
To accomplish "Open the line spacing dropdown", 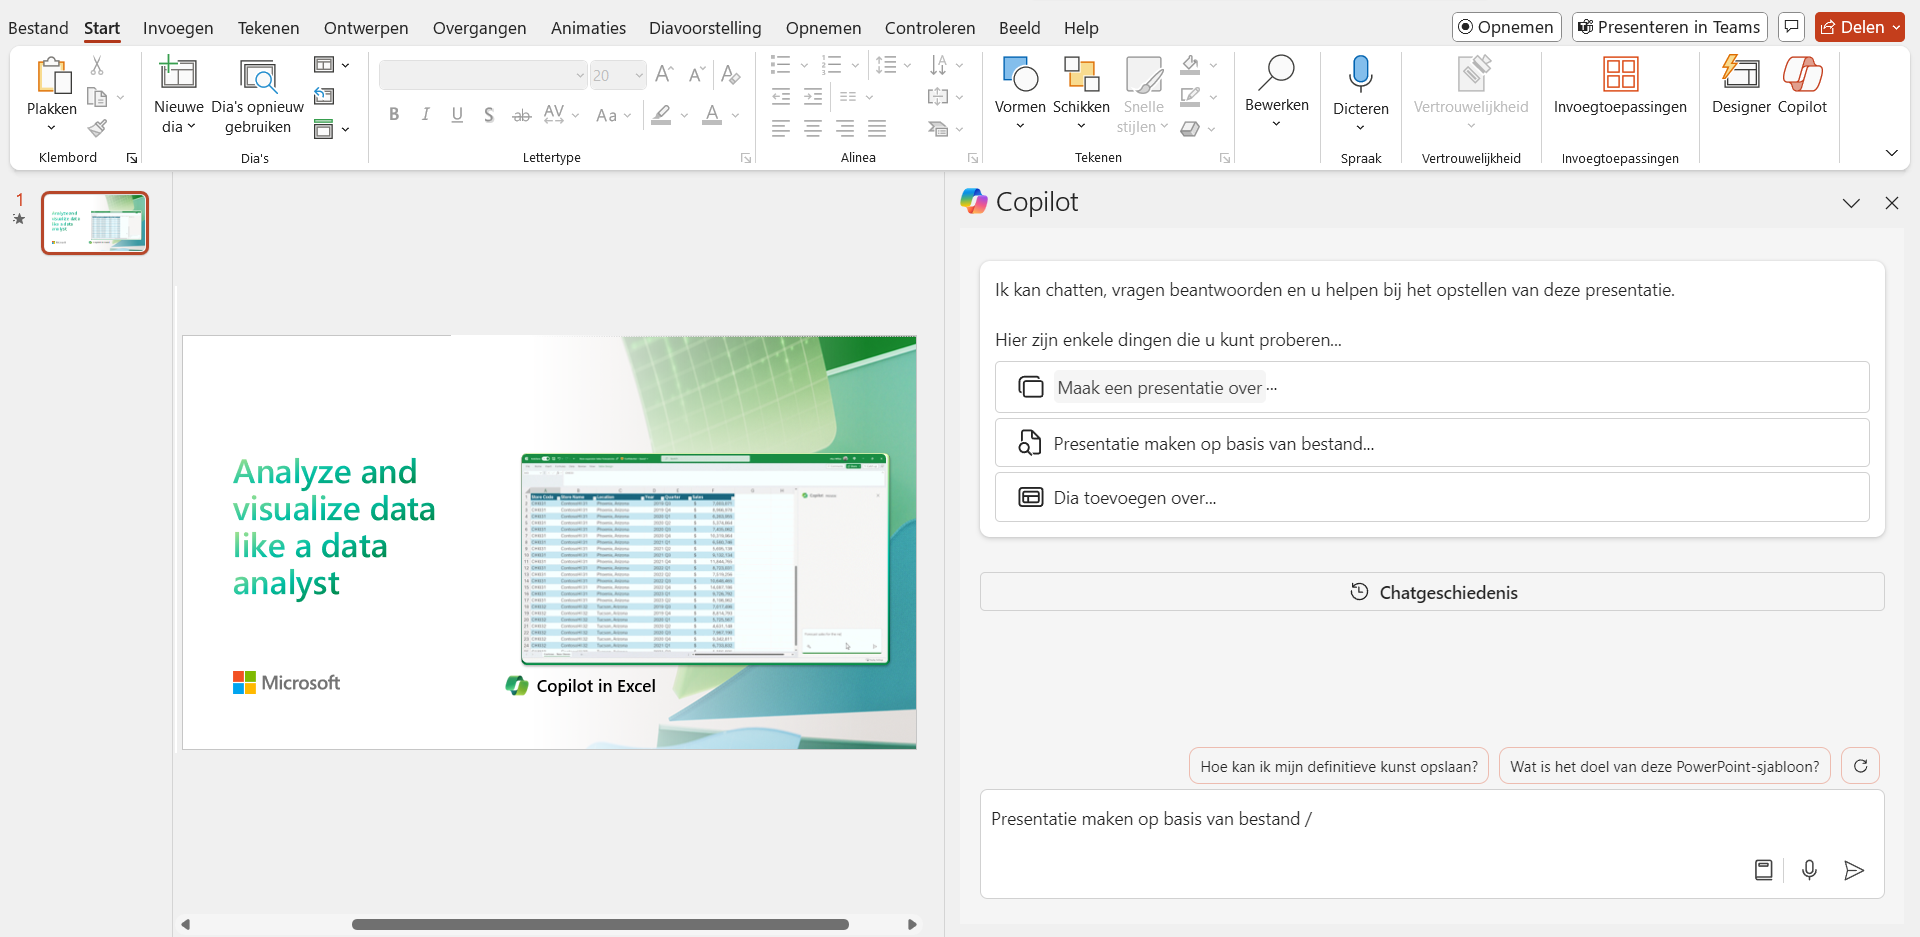I will pos(893,66).
